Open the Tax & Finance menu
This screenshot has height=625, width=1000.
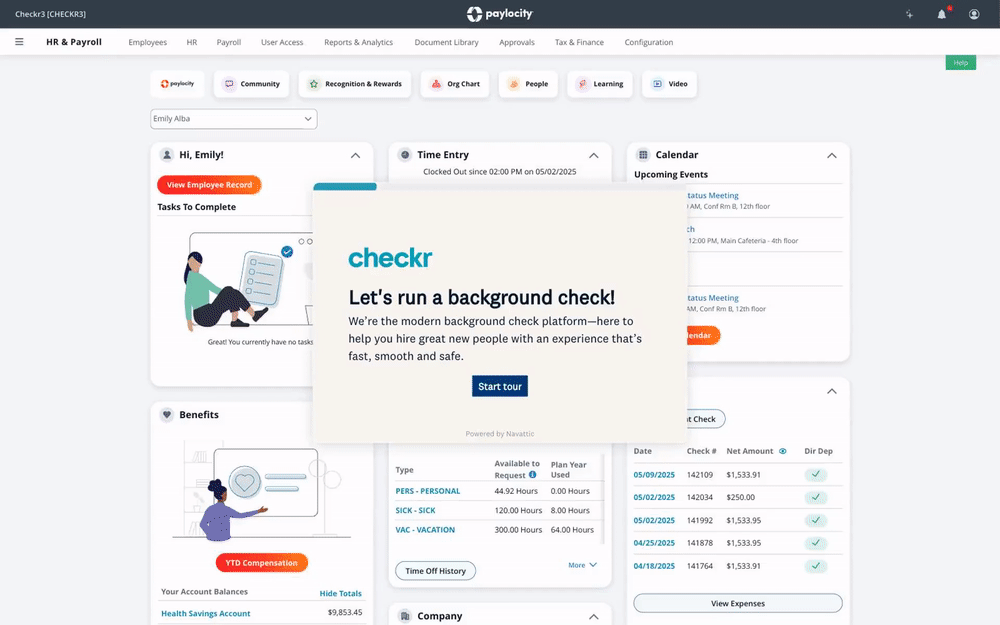579,42
